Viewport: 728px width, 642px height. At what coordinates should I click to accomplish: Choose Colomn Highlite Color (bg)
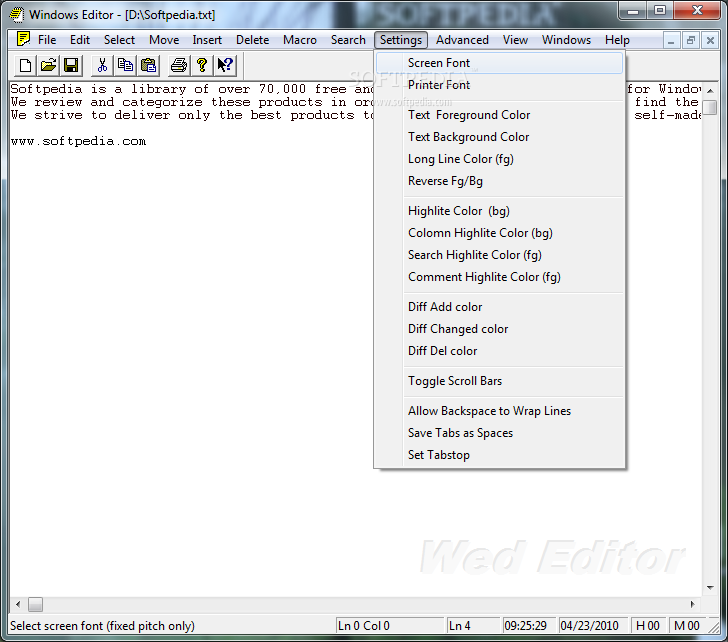tap(499, 233)
